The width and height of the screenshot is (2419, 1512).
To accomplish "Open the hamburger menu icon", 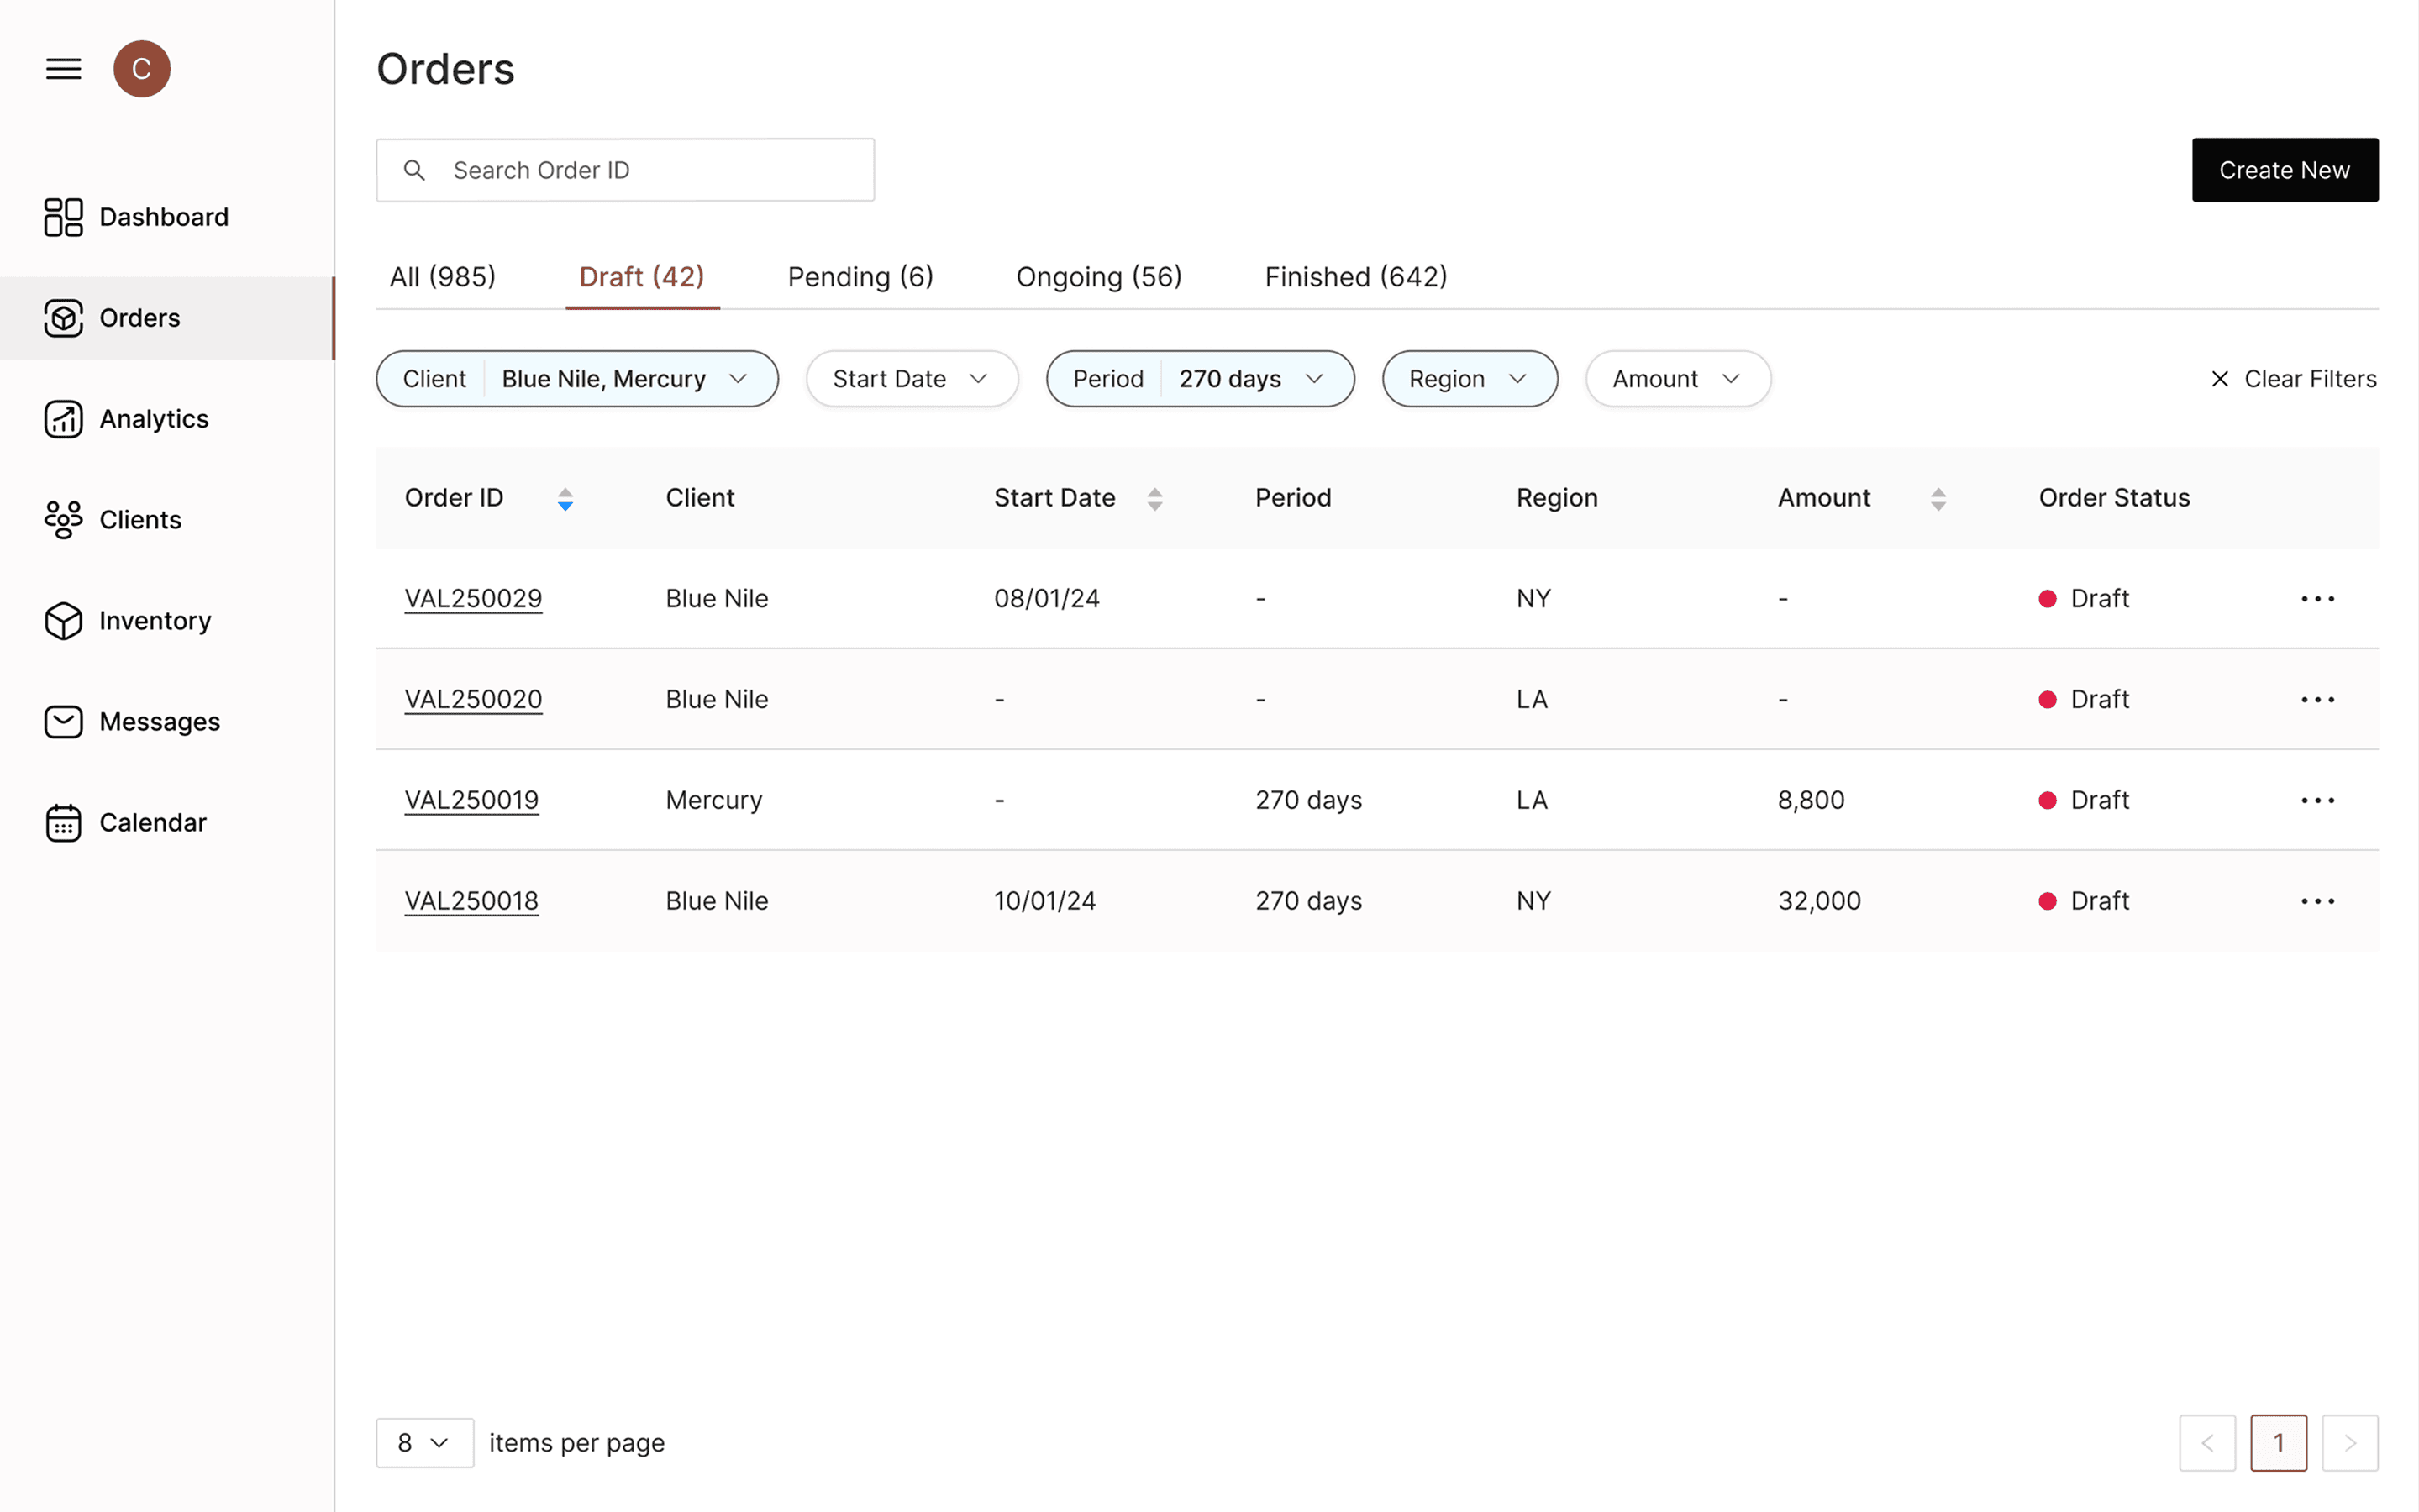I will [63, 69].
